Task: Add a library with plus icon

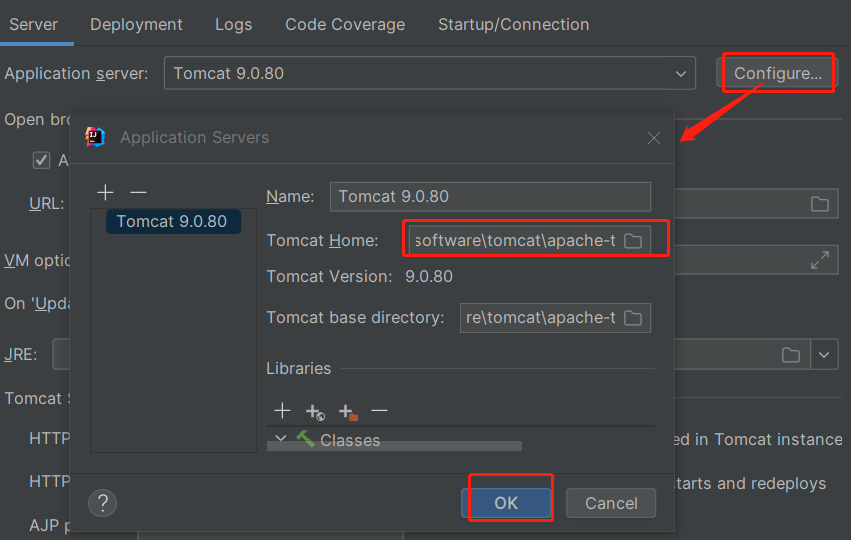Action: (282, 411)
